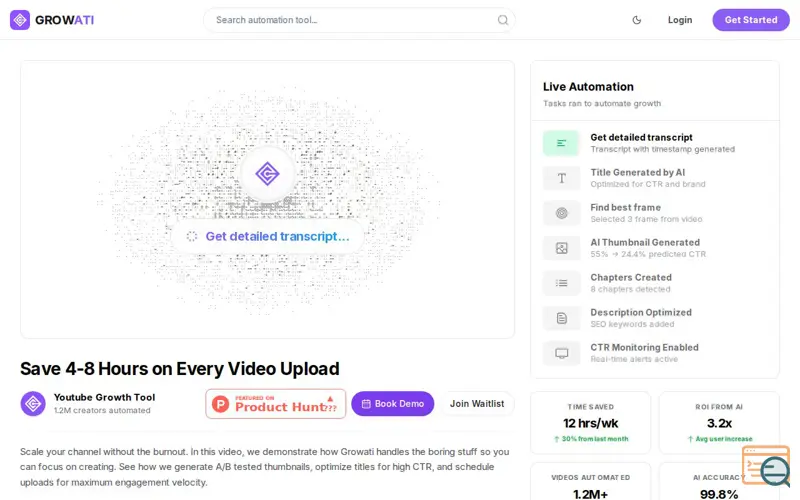Screen dimensions: 800x500
Task: Open the Login link
Action: click(x=680, y=20)
